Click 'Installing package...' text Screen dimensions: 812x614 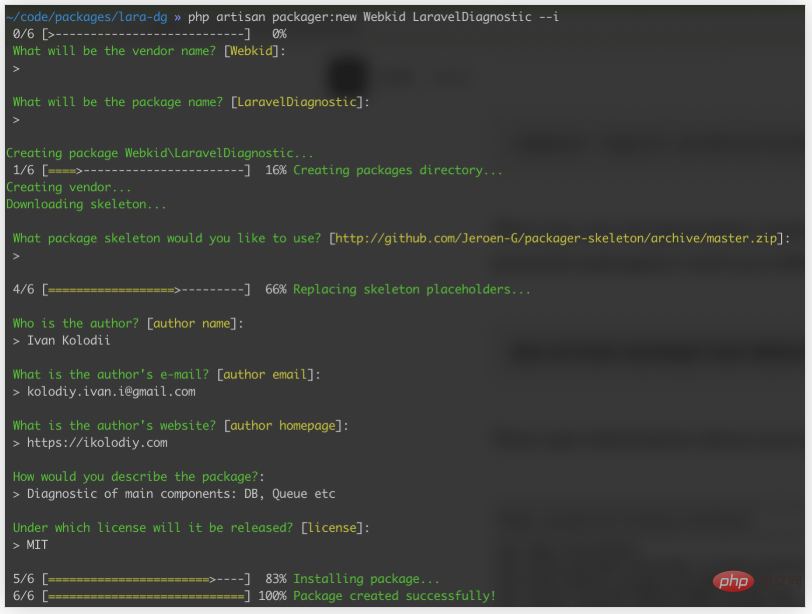(366, 579)
